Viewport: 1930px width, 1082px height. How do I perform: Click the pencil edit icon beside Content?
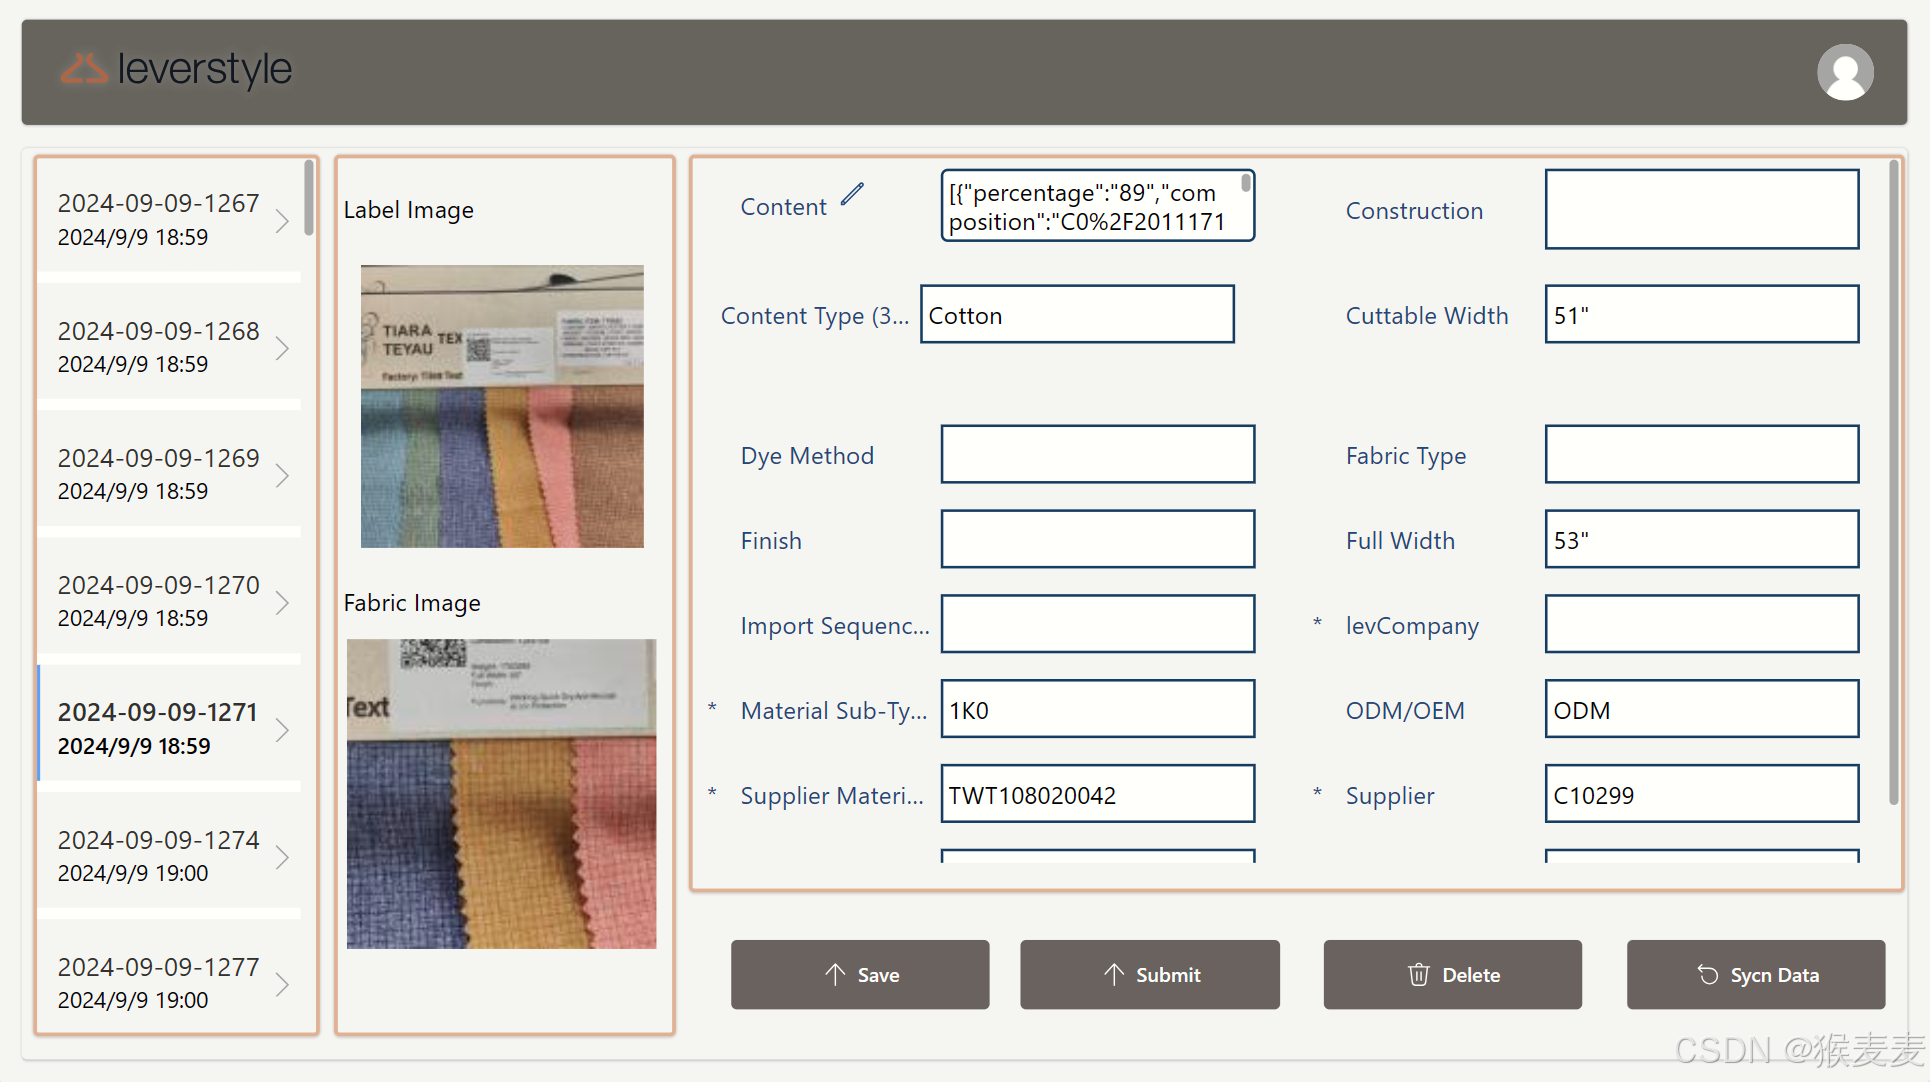coord(852,194)
